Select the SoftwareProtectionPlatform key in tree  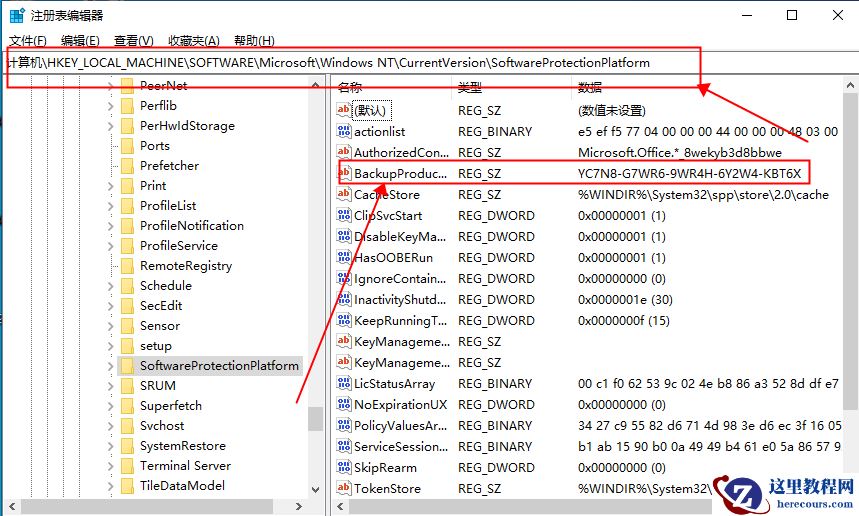[x=219, y=366]
